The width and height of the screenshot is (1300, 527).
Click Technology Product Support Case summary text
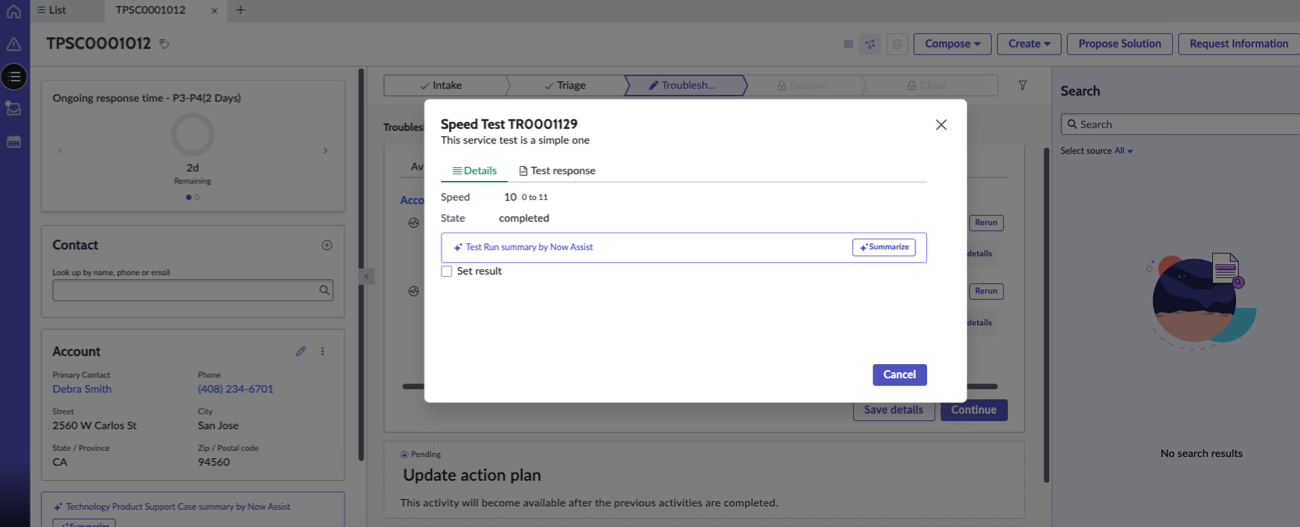178,507
